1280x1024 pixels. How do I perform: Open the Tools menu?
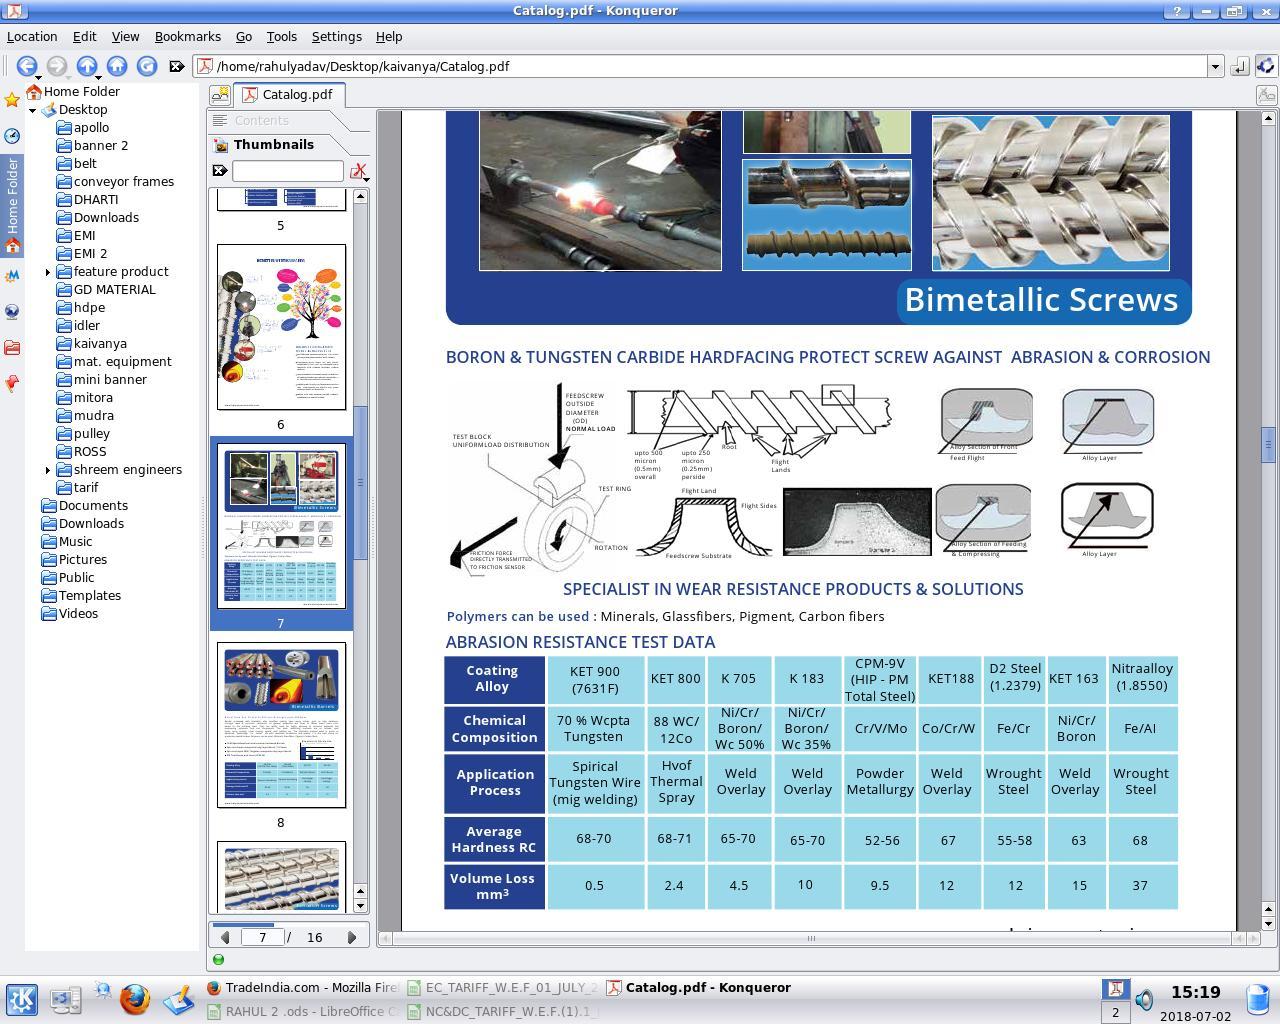coord(281,36)
